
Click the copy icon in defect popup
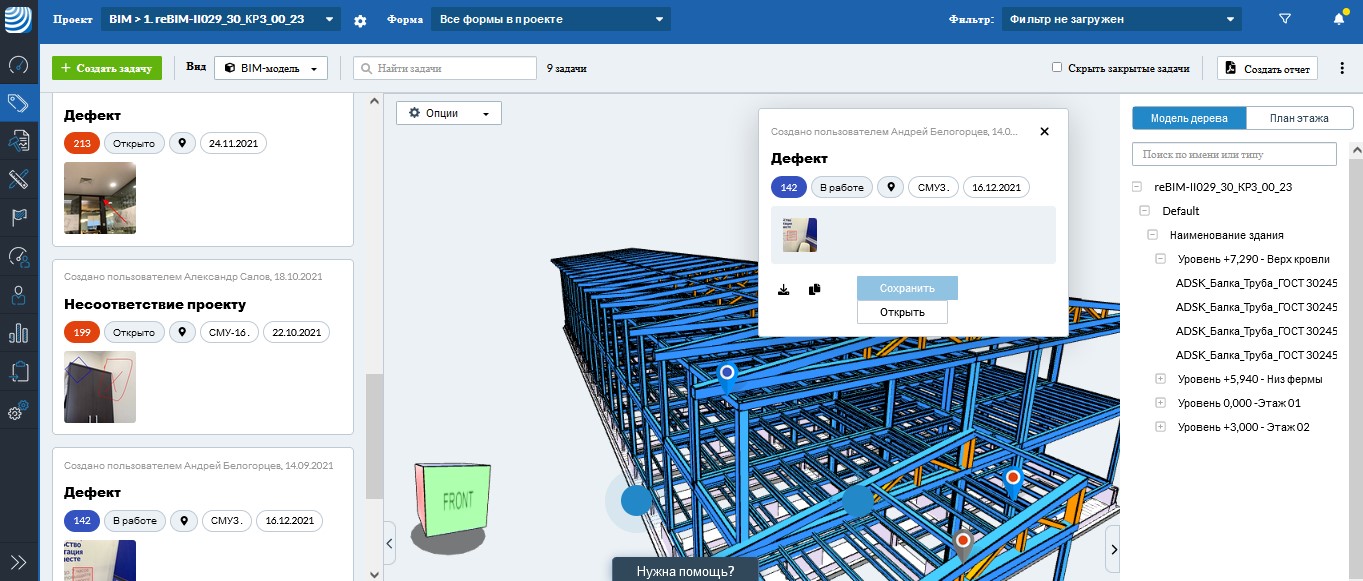[815, 289]
